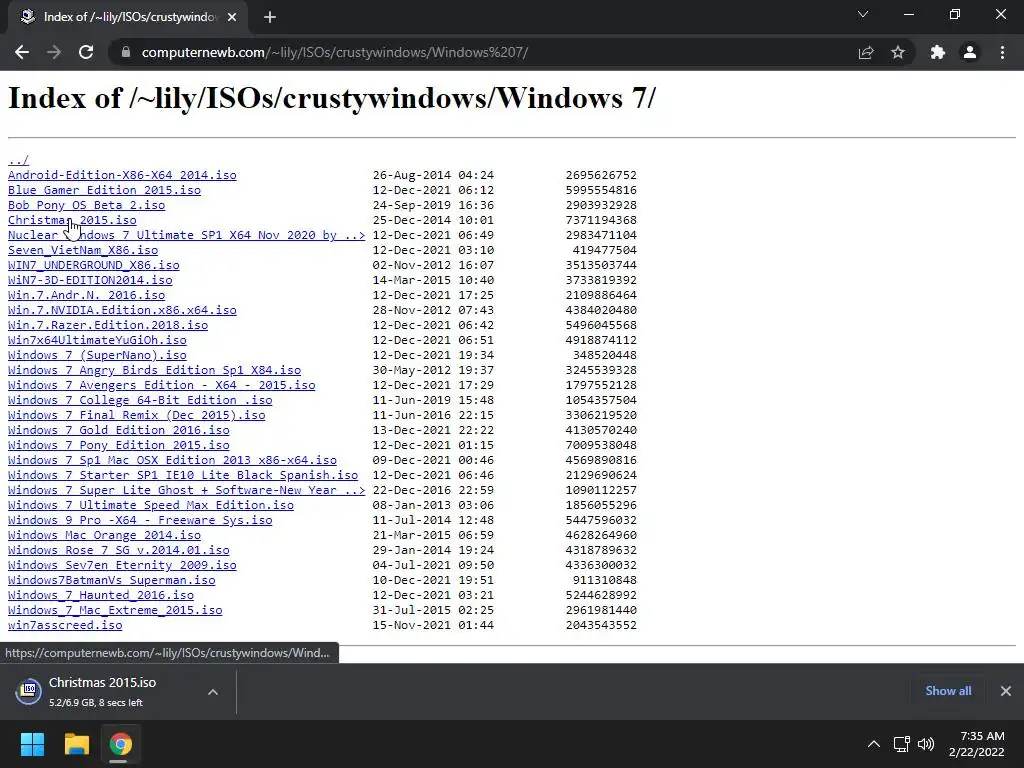Open network status tray icon
The image size is (1024, 768).
click(901, 744)
